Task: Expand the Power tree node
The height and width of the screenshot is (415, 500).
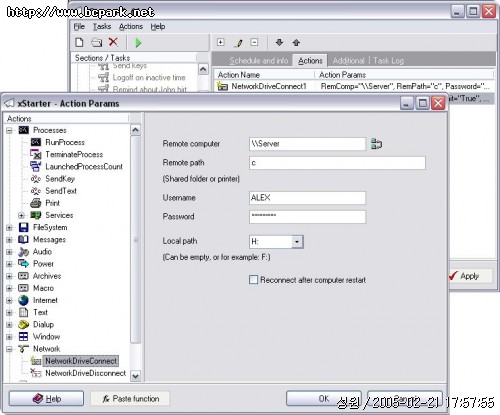Action: point(9,264)
